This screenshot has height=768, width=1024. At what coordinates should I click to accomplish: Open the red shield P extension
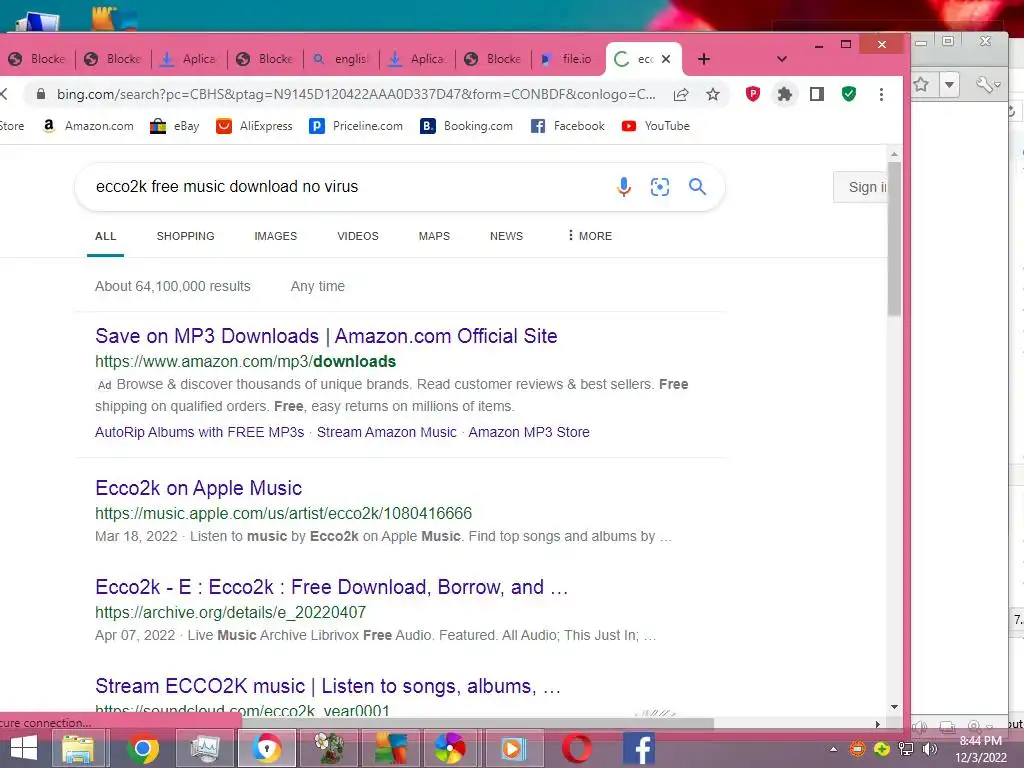pos(753,94)
